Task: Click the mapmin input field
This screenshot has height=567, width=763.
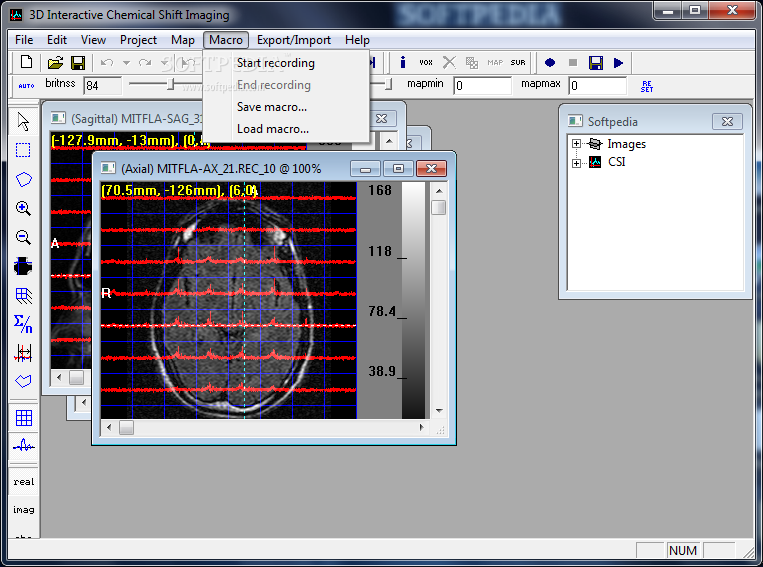Action: point(482,86)
